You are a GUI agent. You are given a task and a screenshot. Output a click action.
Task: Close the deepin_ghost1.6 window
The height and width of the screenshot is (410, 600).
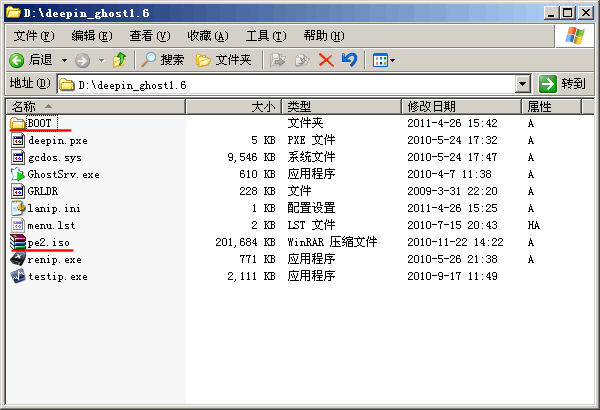(x=585, y=13)
